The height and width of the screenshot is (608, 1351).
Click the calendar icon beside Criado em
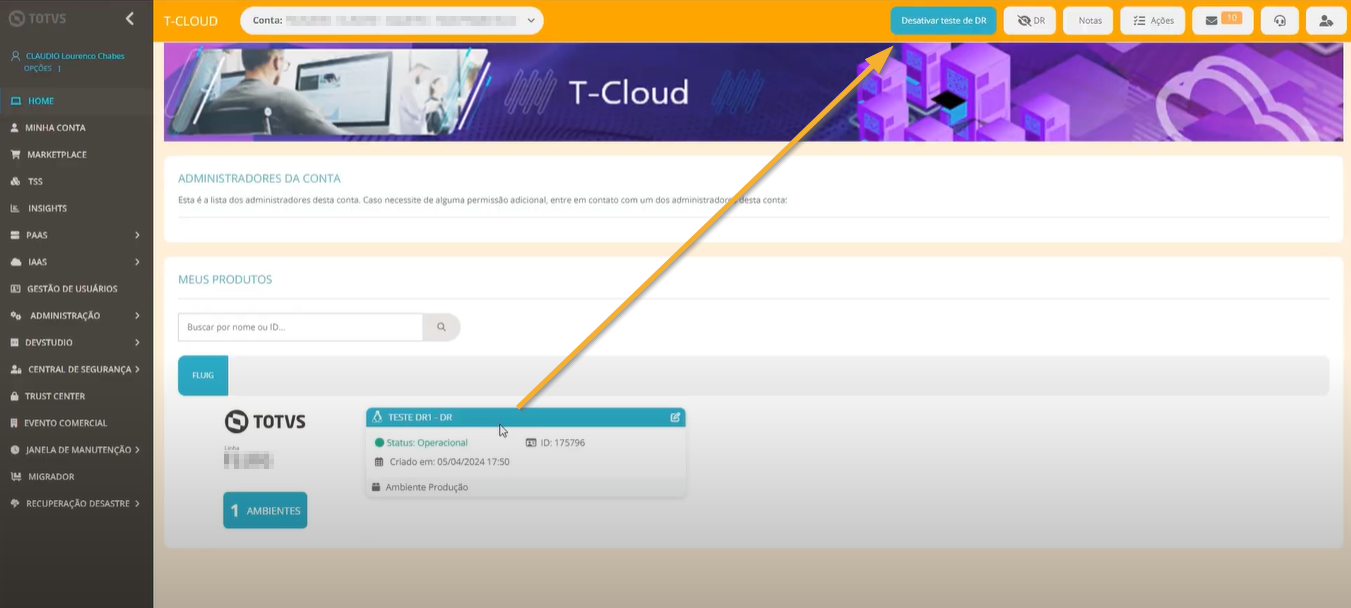tap(379, 462)
